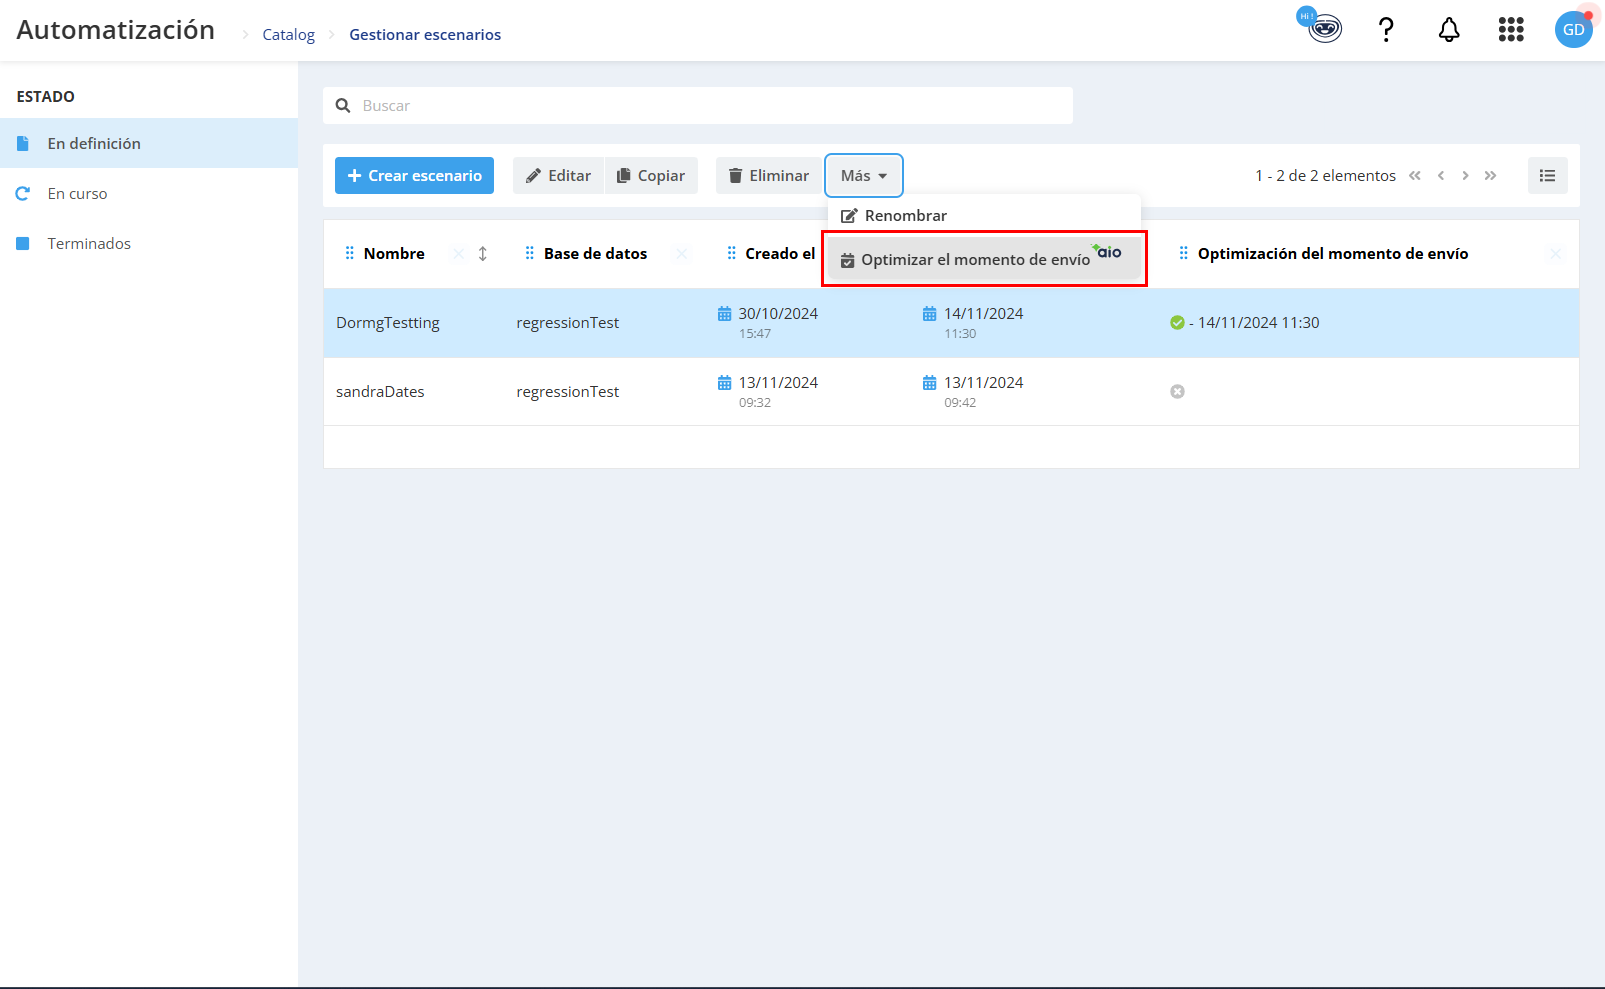This screenshot has width=1605, height=989.
Task: Open the GD user avatar menu
Action: click(x=1573, y=30)
